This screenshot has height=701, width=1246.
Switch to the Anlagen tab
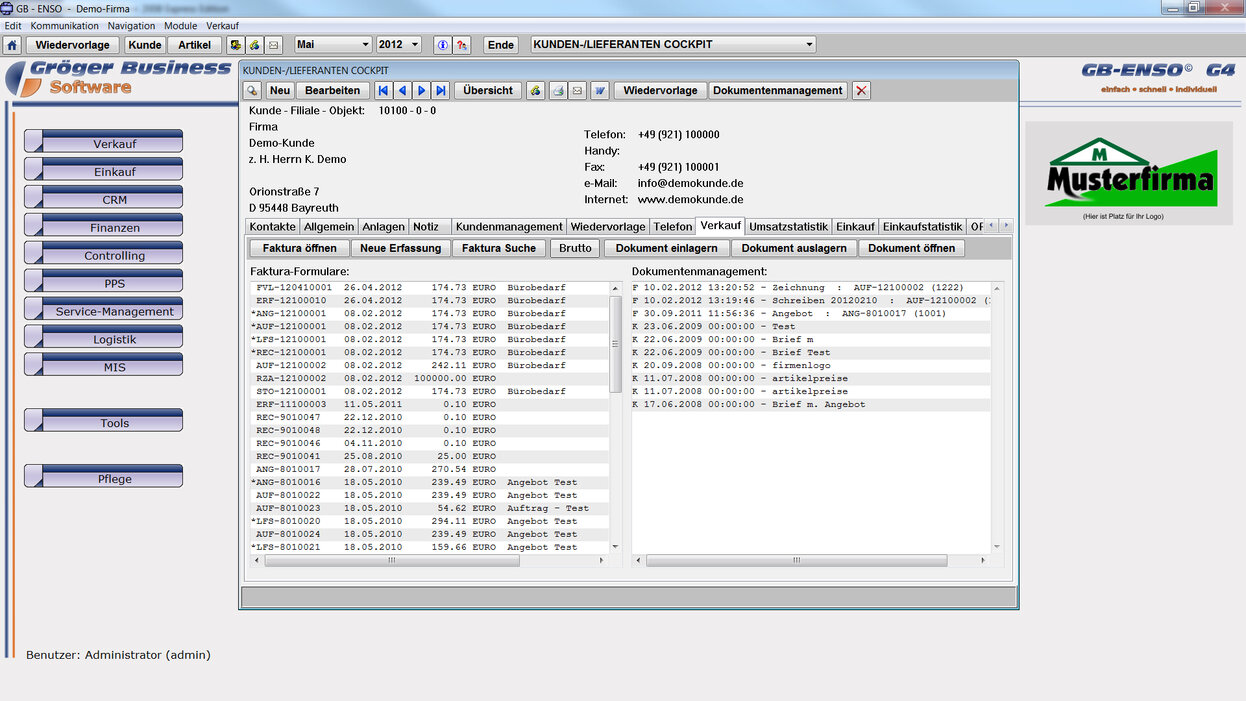383,227
